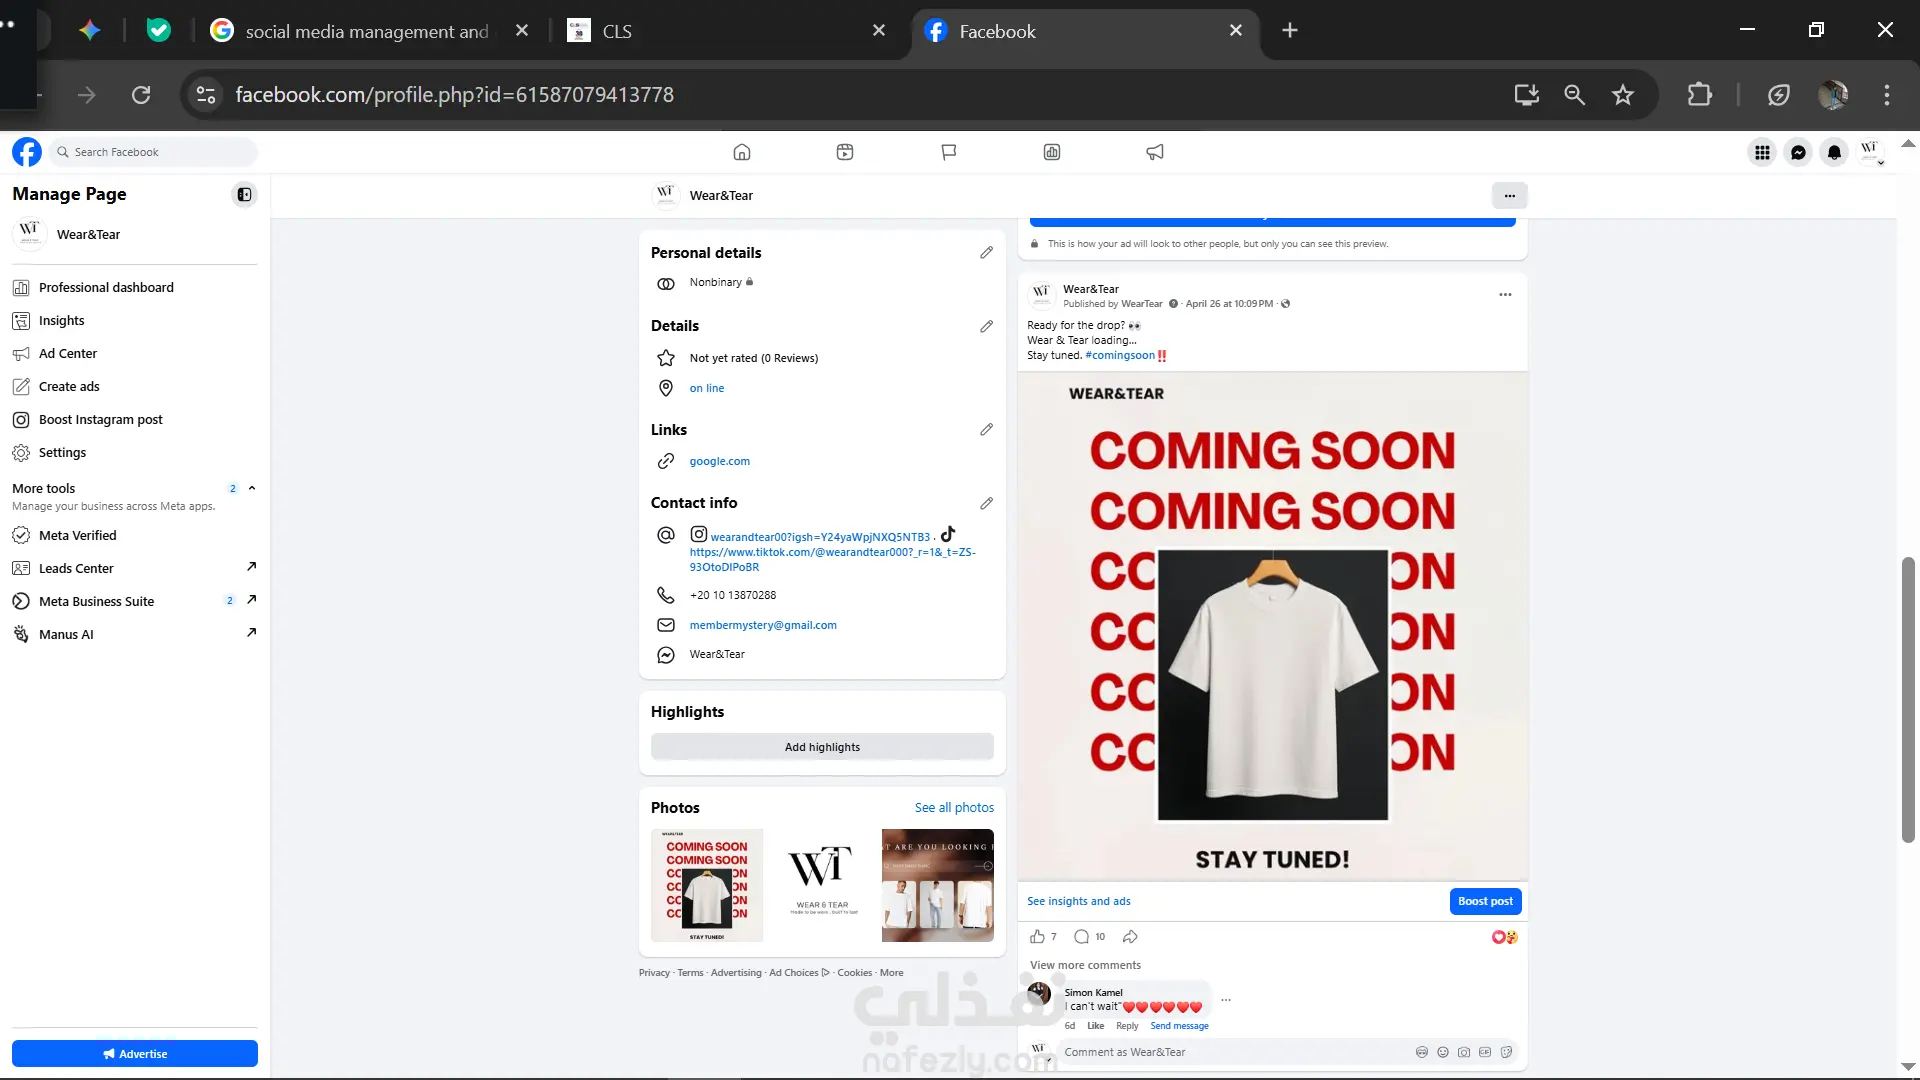Click View more comments
1920x1080 pixels.
[x=1085, y=966]
